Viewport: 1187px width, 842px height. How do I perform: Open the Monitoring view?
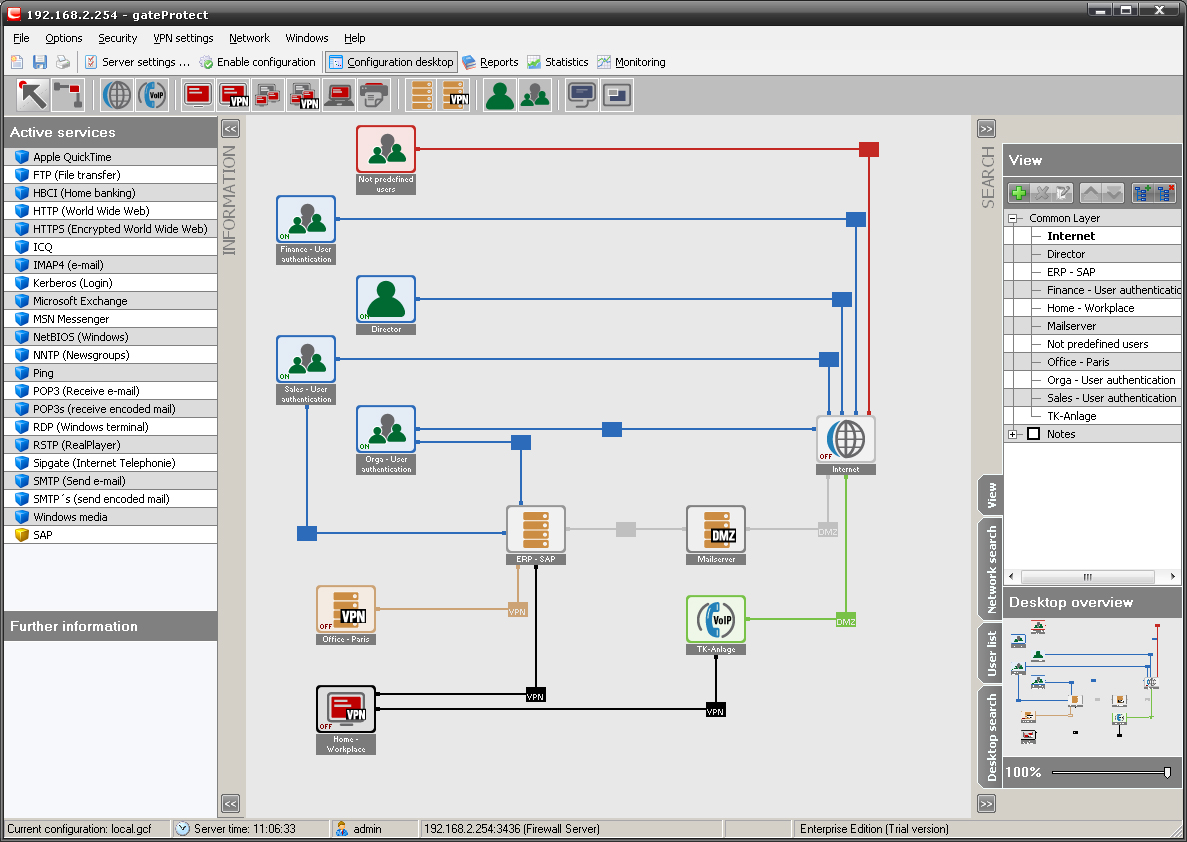(x=631, y=62)
